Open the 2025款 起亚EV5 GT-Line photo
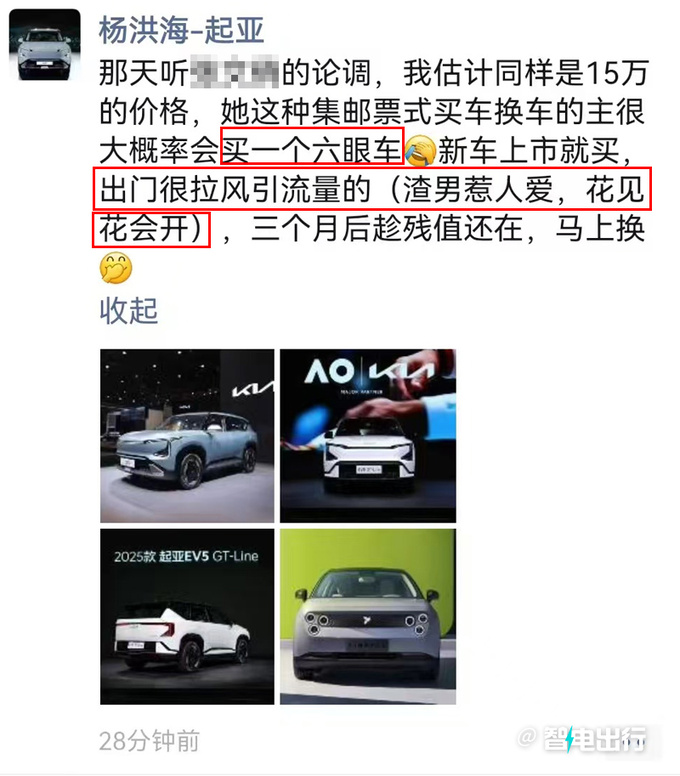Image resolution: width=680 pixels, height=776 pixels. coord(187,617)
